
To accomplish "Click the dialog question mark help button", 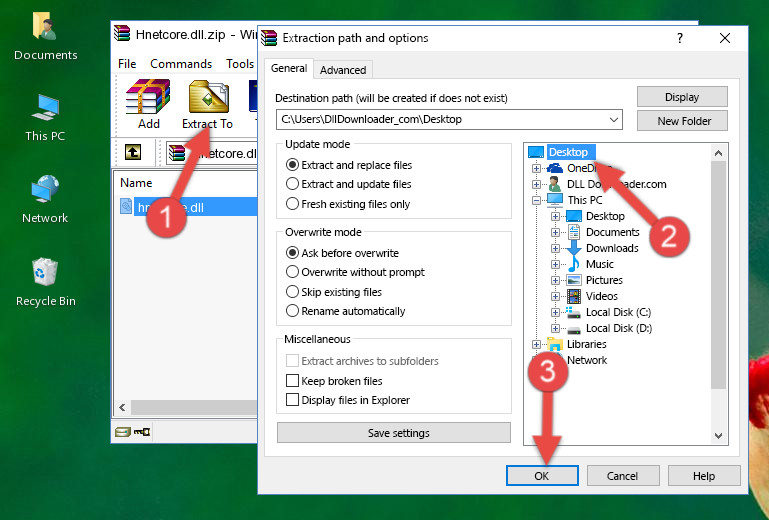I will 680,38.
